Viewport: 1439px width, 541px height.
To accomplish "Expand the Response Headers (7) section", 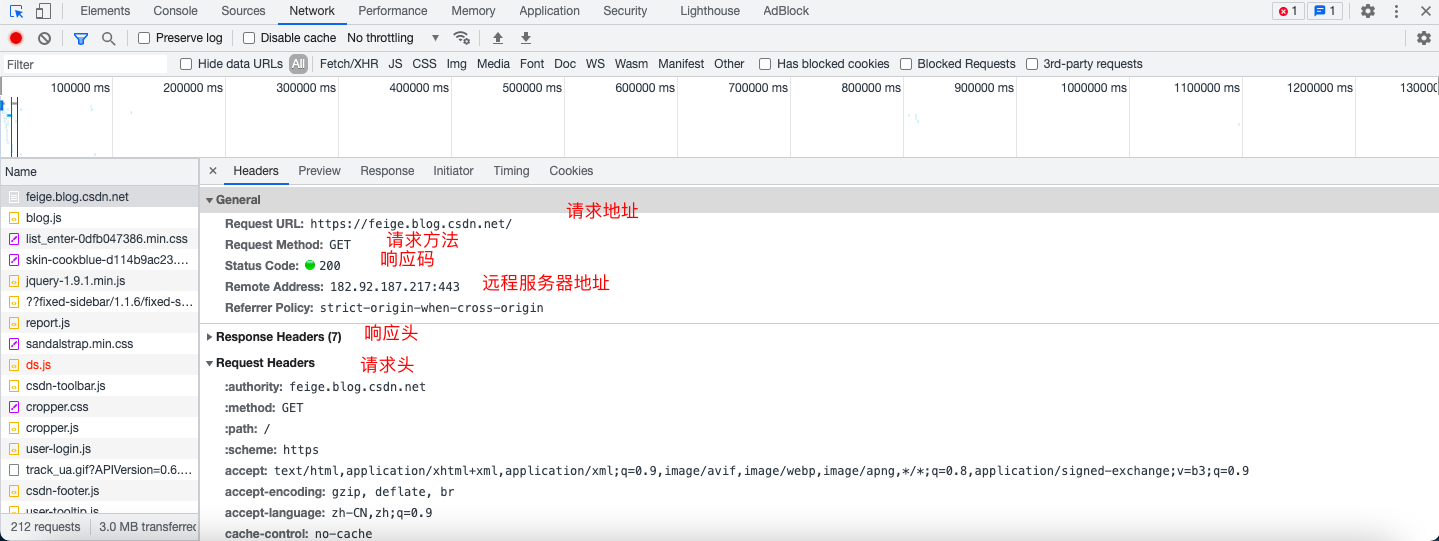I will (x=210, y=337).
